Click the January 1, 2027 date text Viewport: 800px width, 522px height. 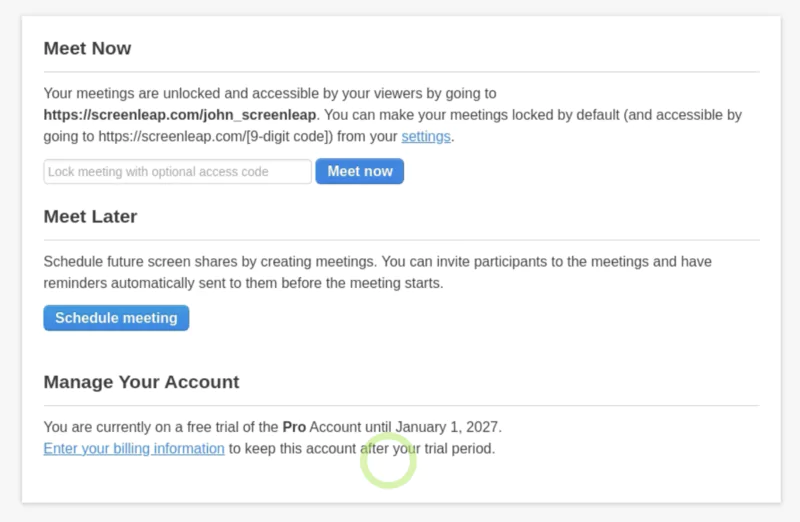(x=446, y=427)
